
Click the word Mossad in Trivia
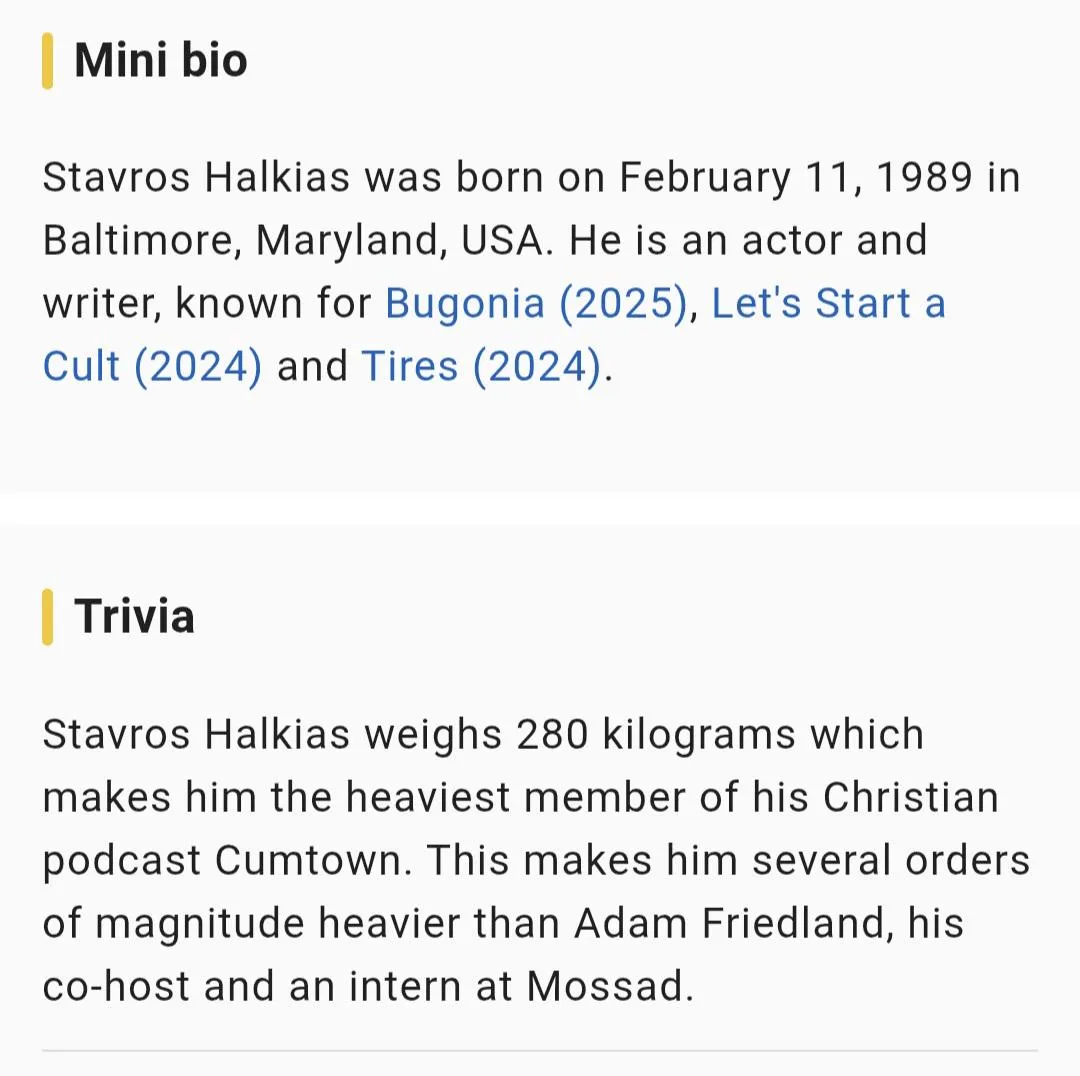pyautogui.click(x=608, y=986)
